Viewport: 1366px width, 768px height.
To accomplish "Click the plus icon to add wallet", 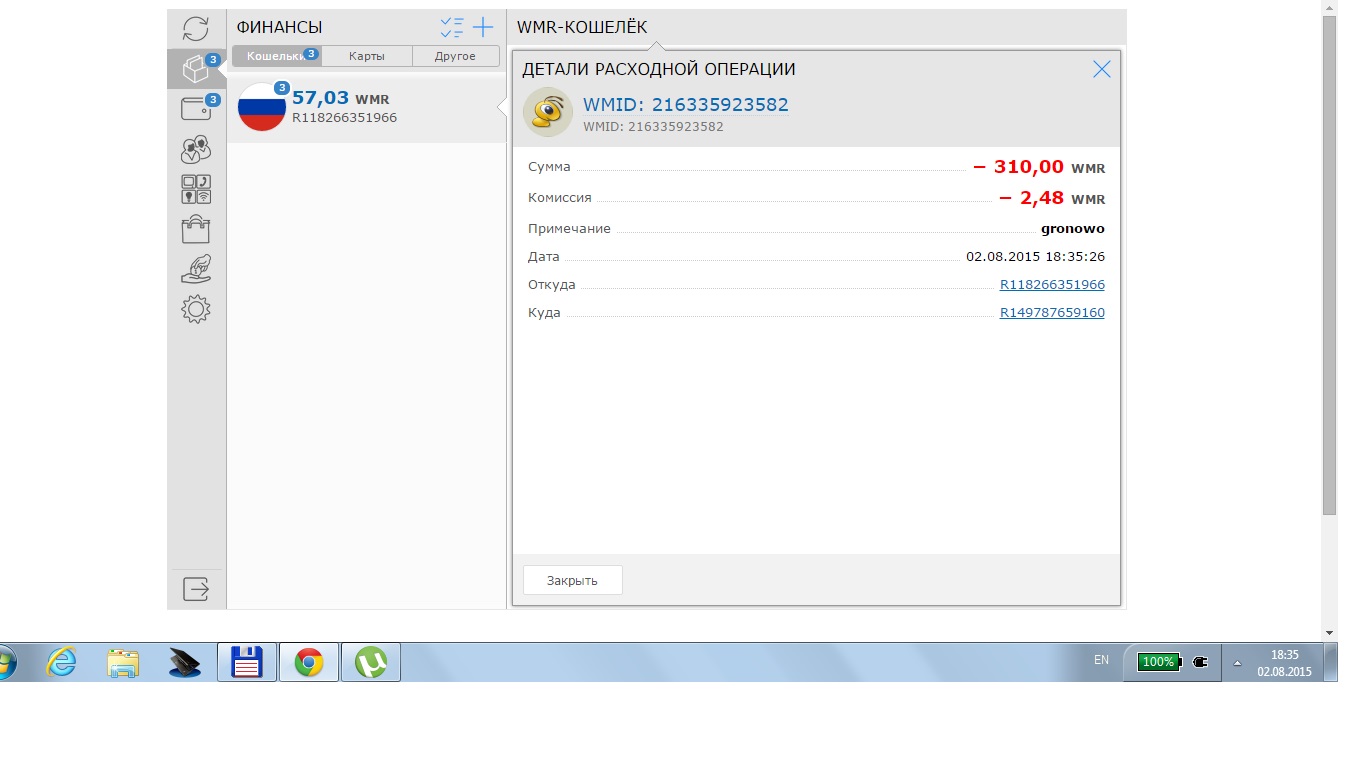I will 483,27.
